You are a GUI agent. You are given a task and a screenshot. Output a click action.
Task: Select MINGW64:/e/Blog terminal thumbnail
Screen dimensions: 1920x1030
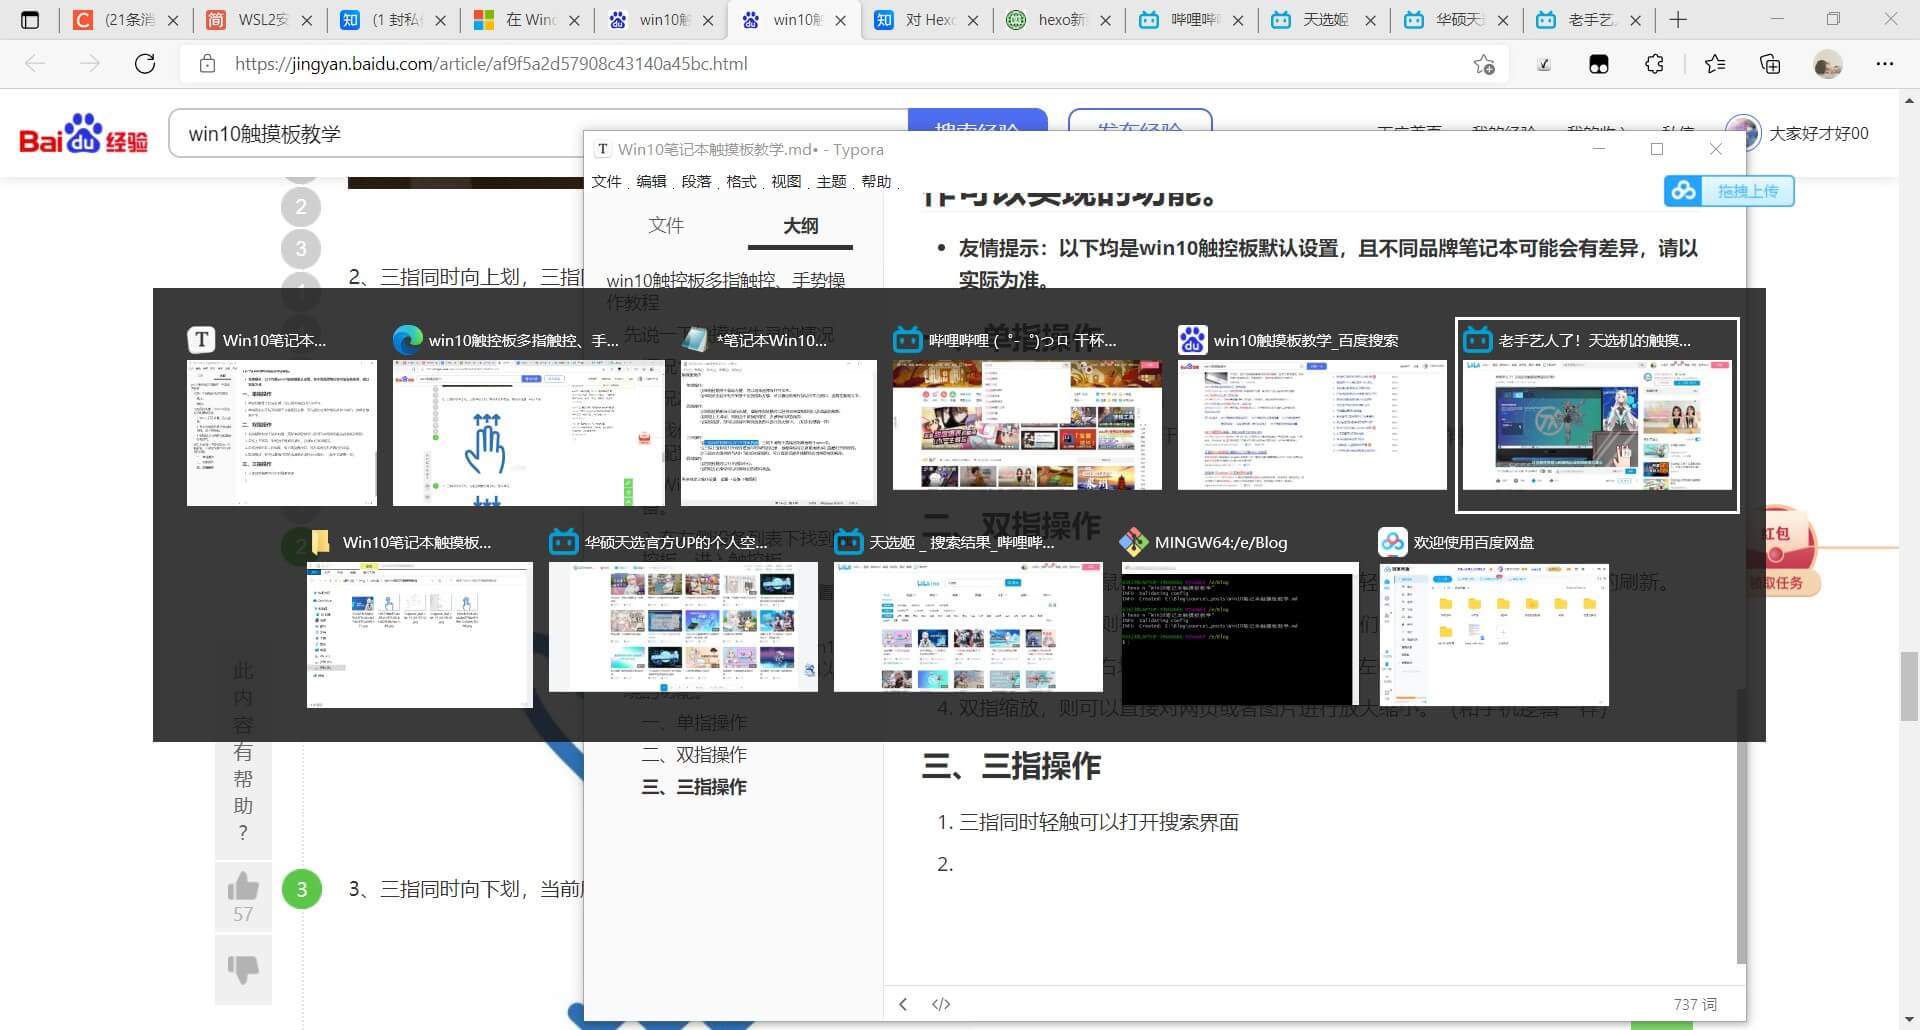(x=1240, y=618)
